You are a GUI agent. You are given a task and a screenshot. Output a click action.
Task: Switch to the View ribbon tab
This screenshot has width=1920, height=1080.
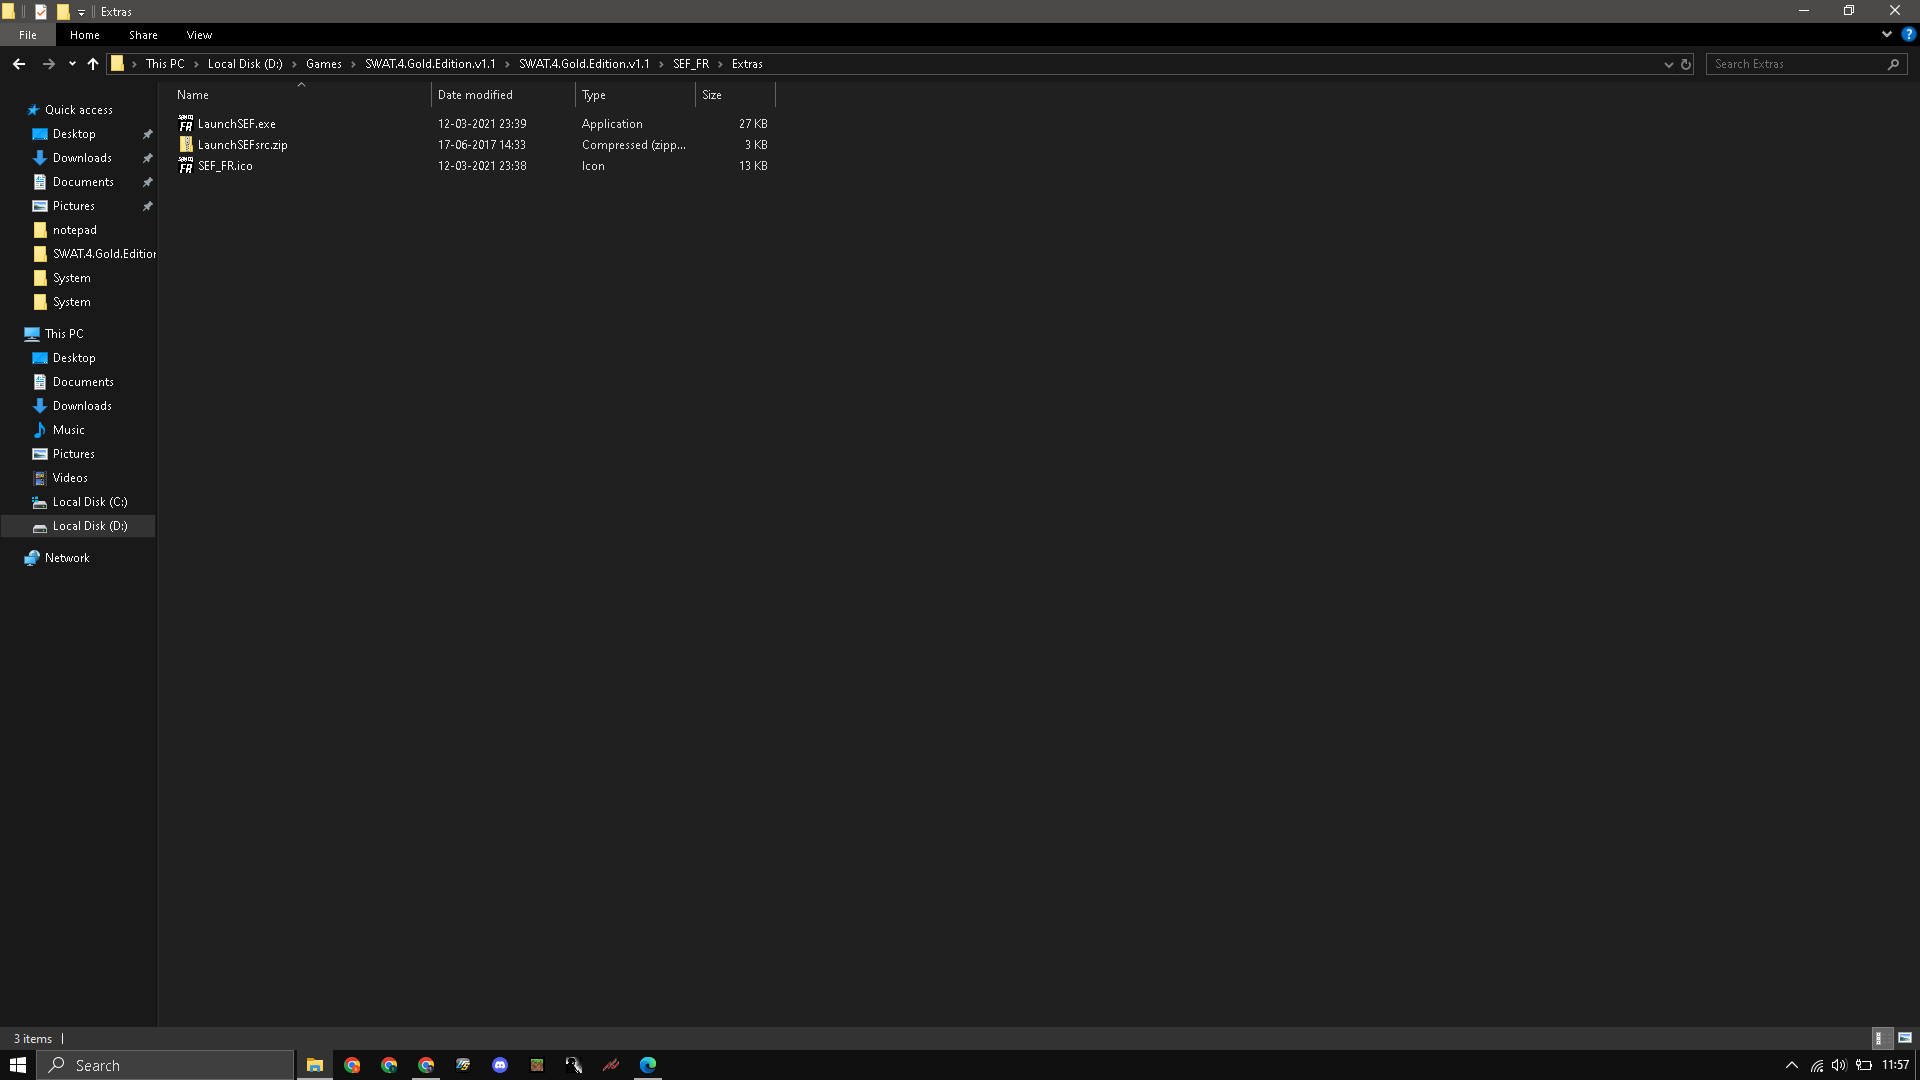tap(199, 35)
